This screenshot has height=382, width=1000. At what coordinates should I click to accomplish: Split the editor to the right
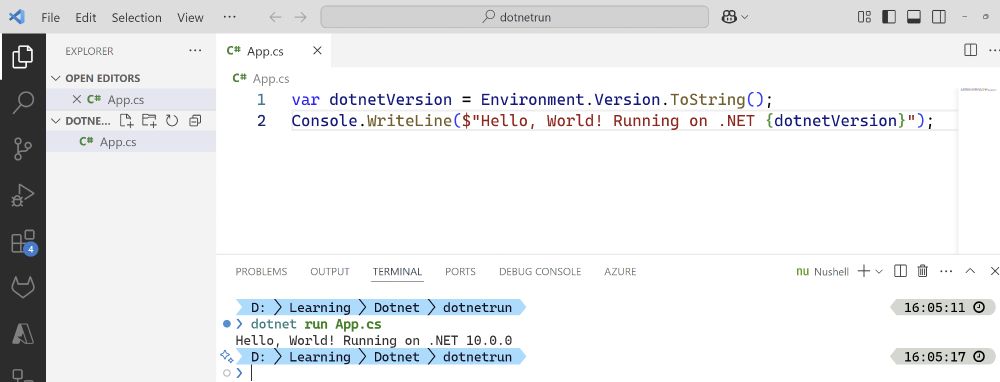(x=970, y=50)
